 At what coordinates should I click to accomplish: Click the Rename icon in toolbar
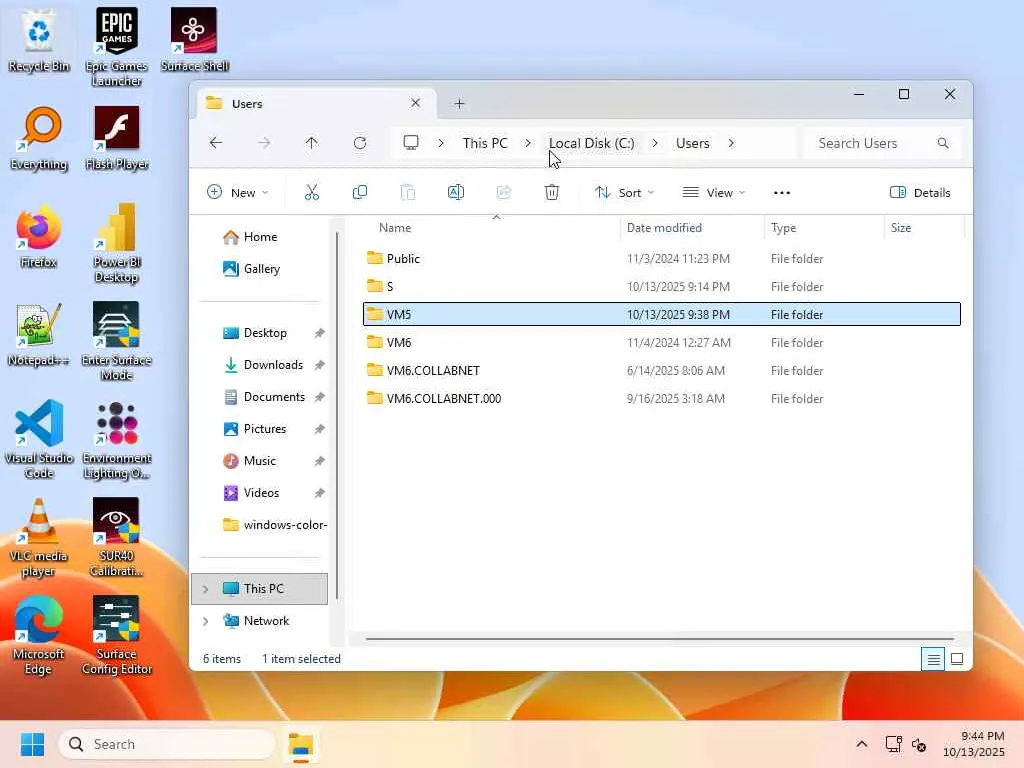(456, 192)
